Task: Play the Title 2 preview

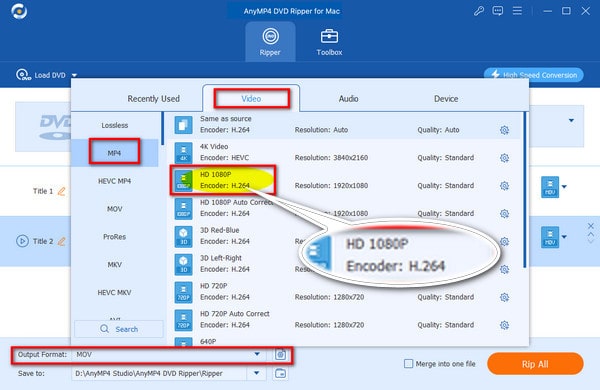Action: (22, 241)
